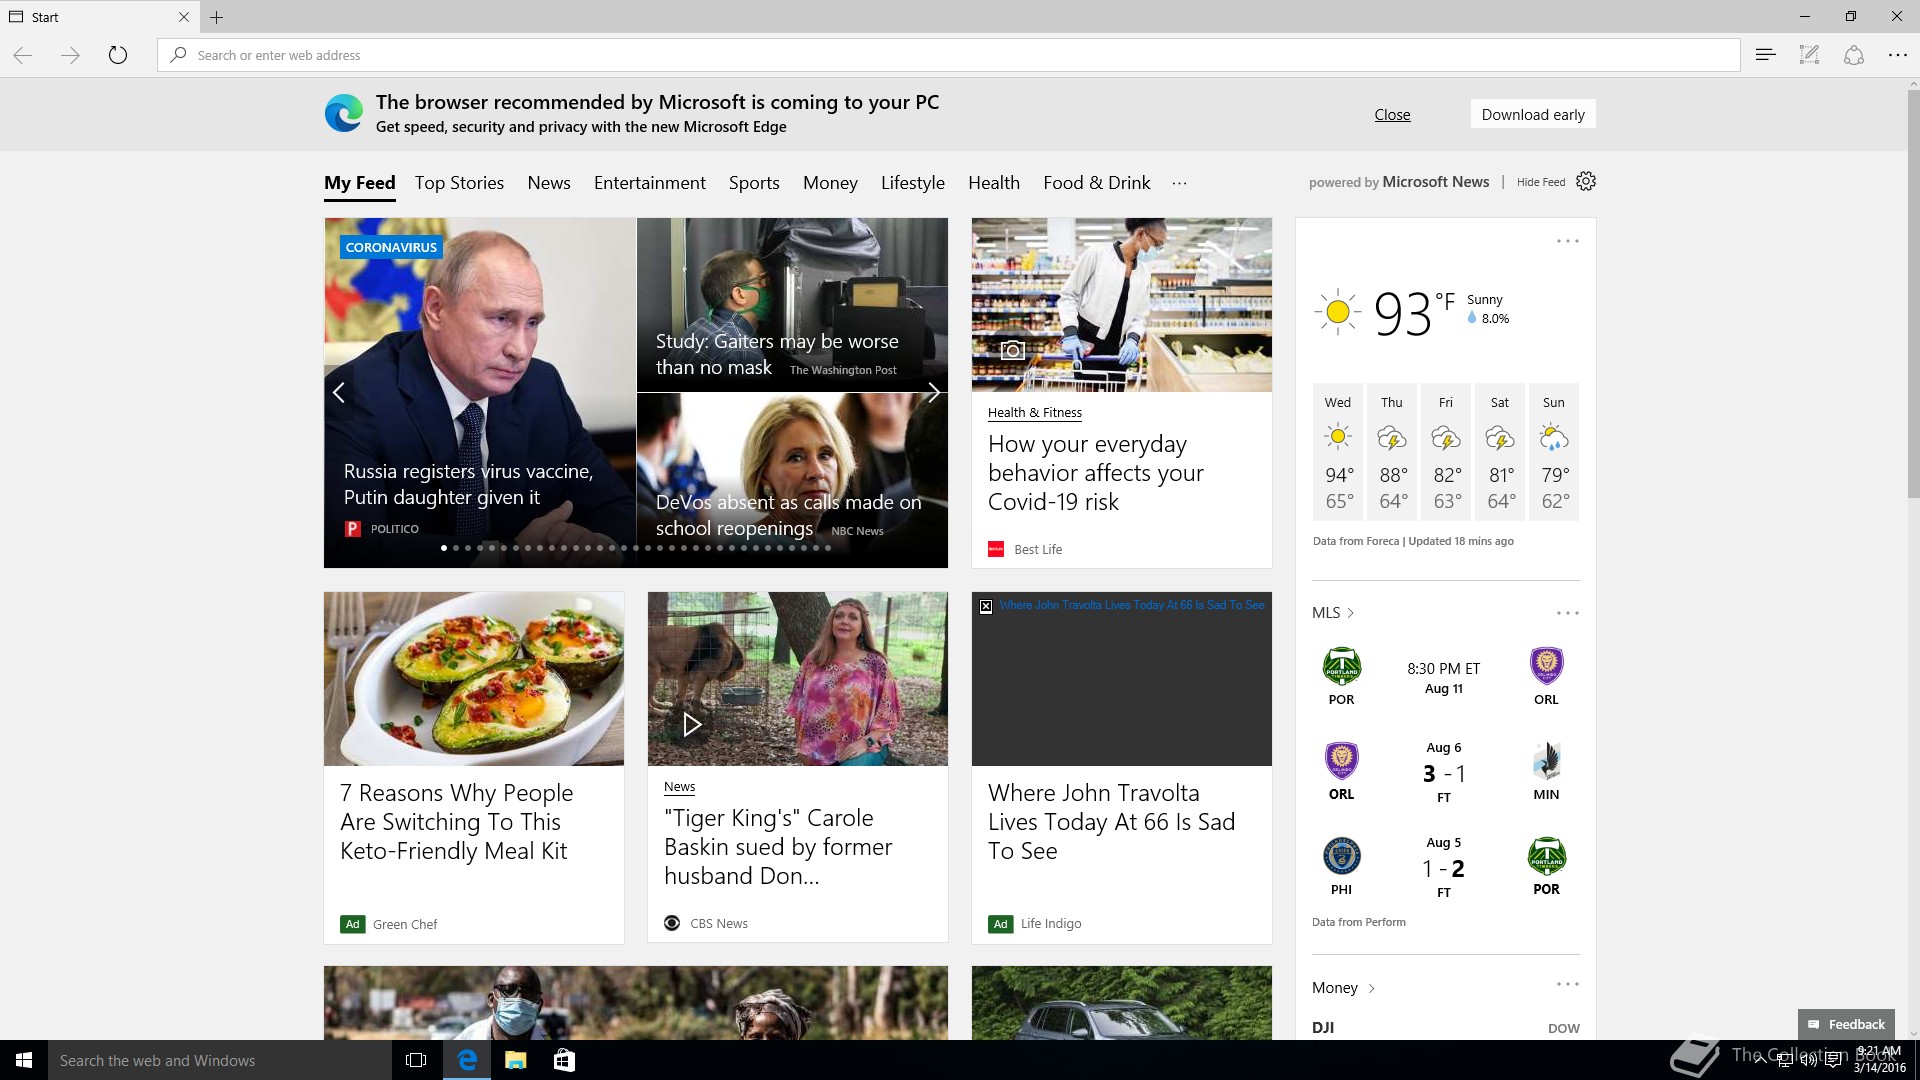1920x1080 pixels.
Task: Click the CORONAVIRUS tag
Action: point(391,247)
